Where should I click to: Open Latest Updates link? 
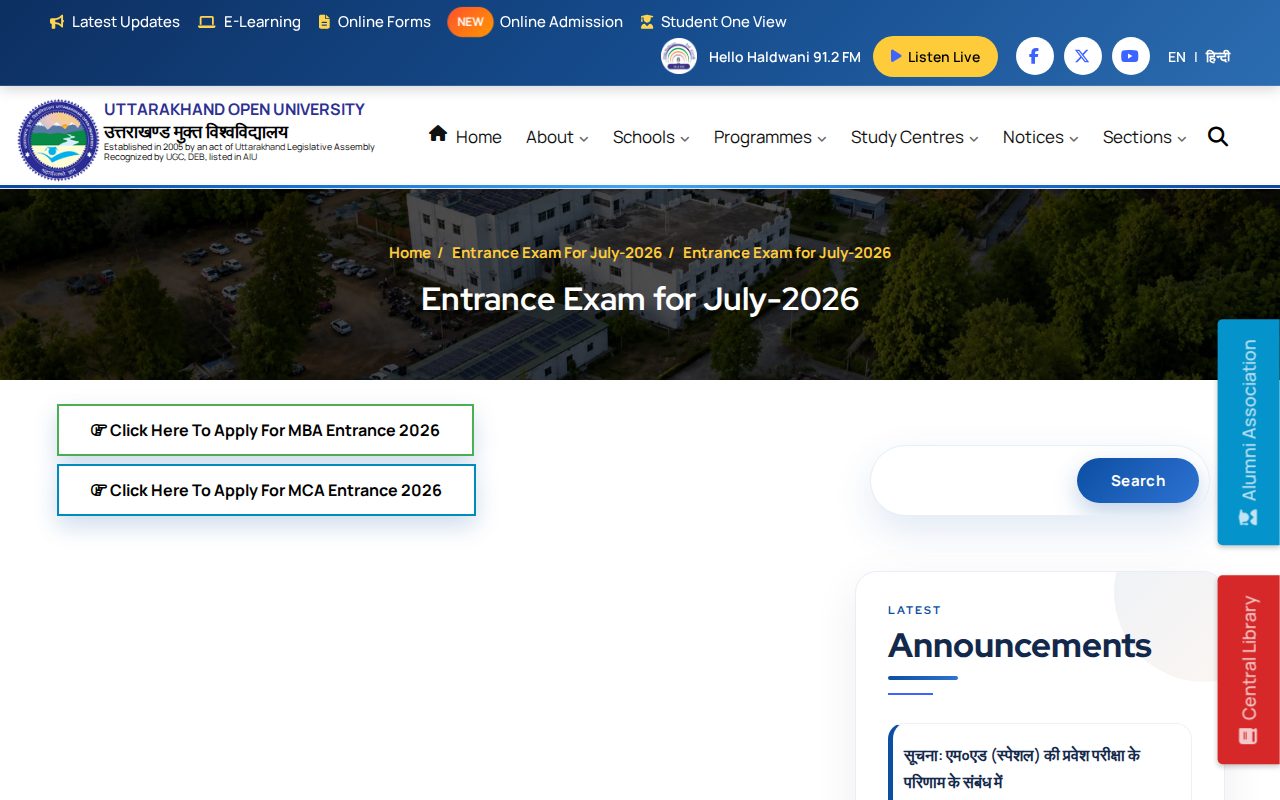coord(115,22)
